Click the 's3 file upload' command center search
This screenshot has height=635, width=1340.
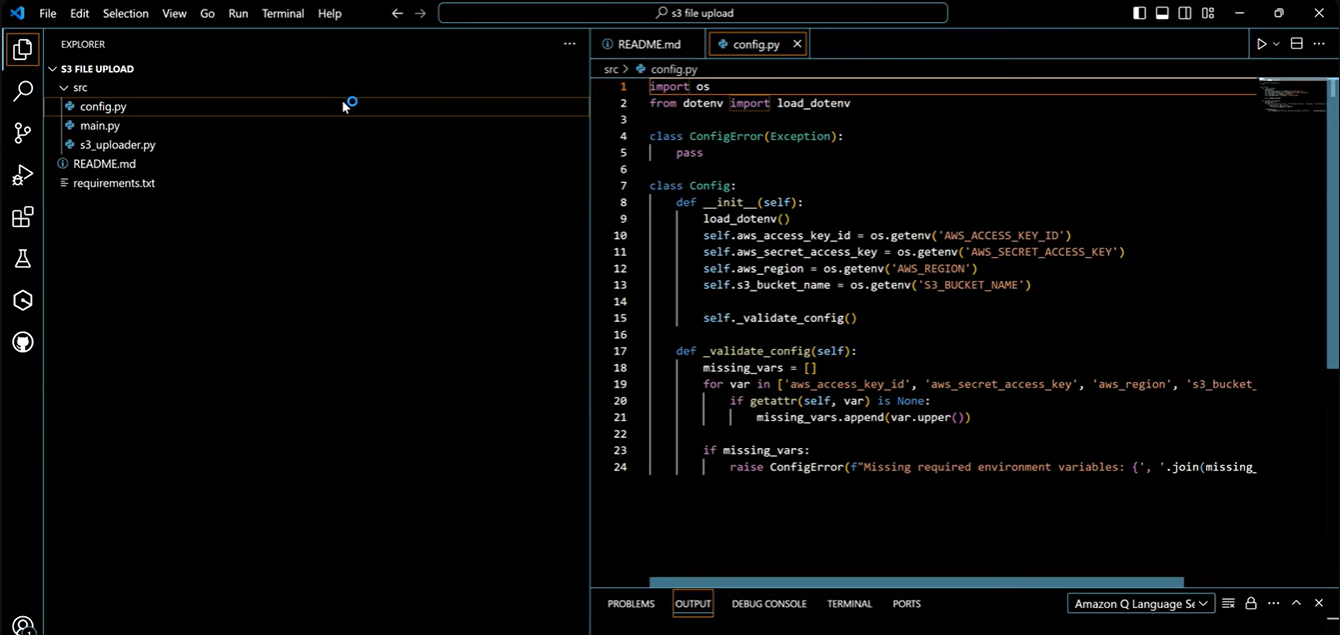click(x=693, y=13)
